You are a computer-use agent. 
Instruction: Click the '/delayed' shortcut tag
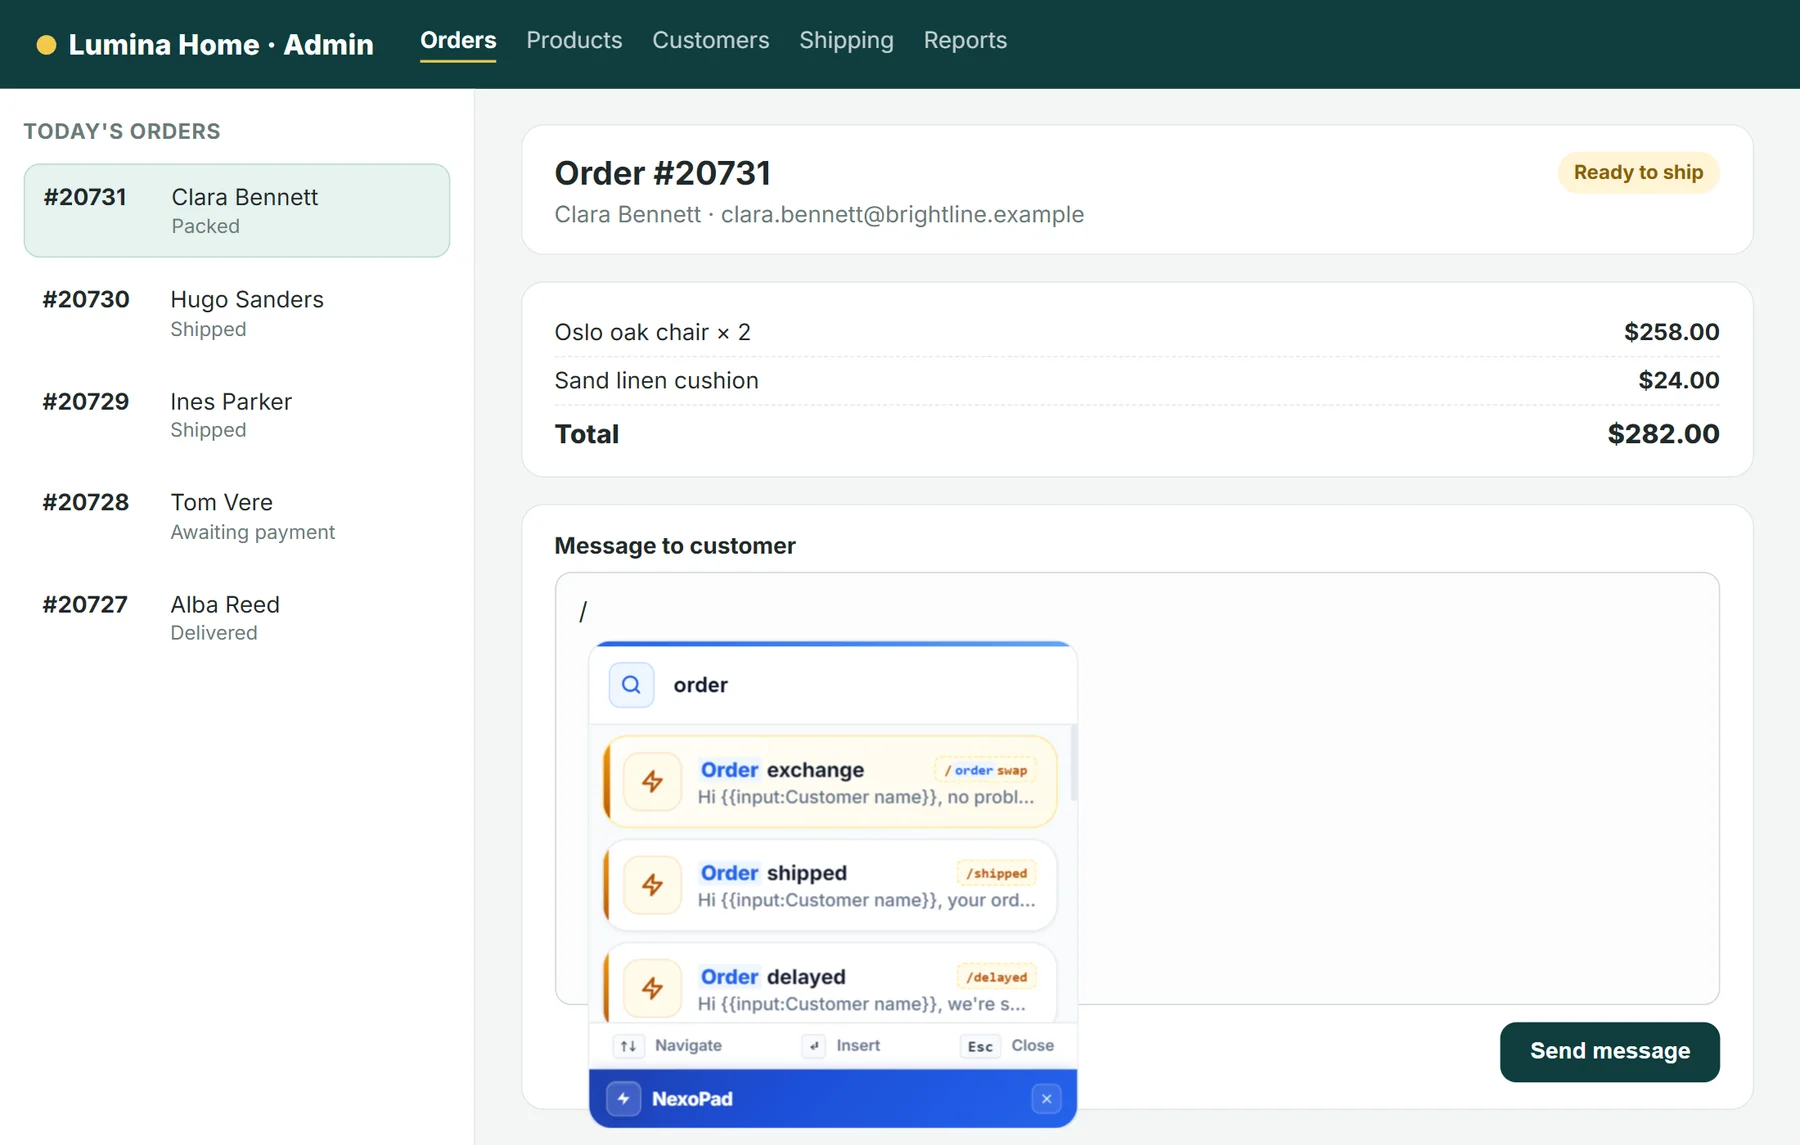(996, 977)
